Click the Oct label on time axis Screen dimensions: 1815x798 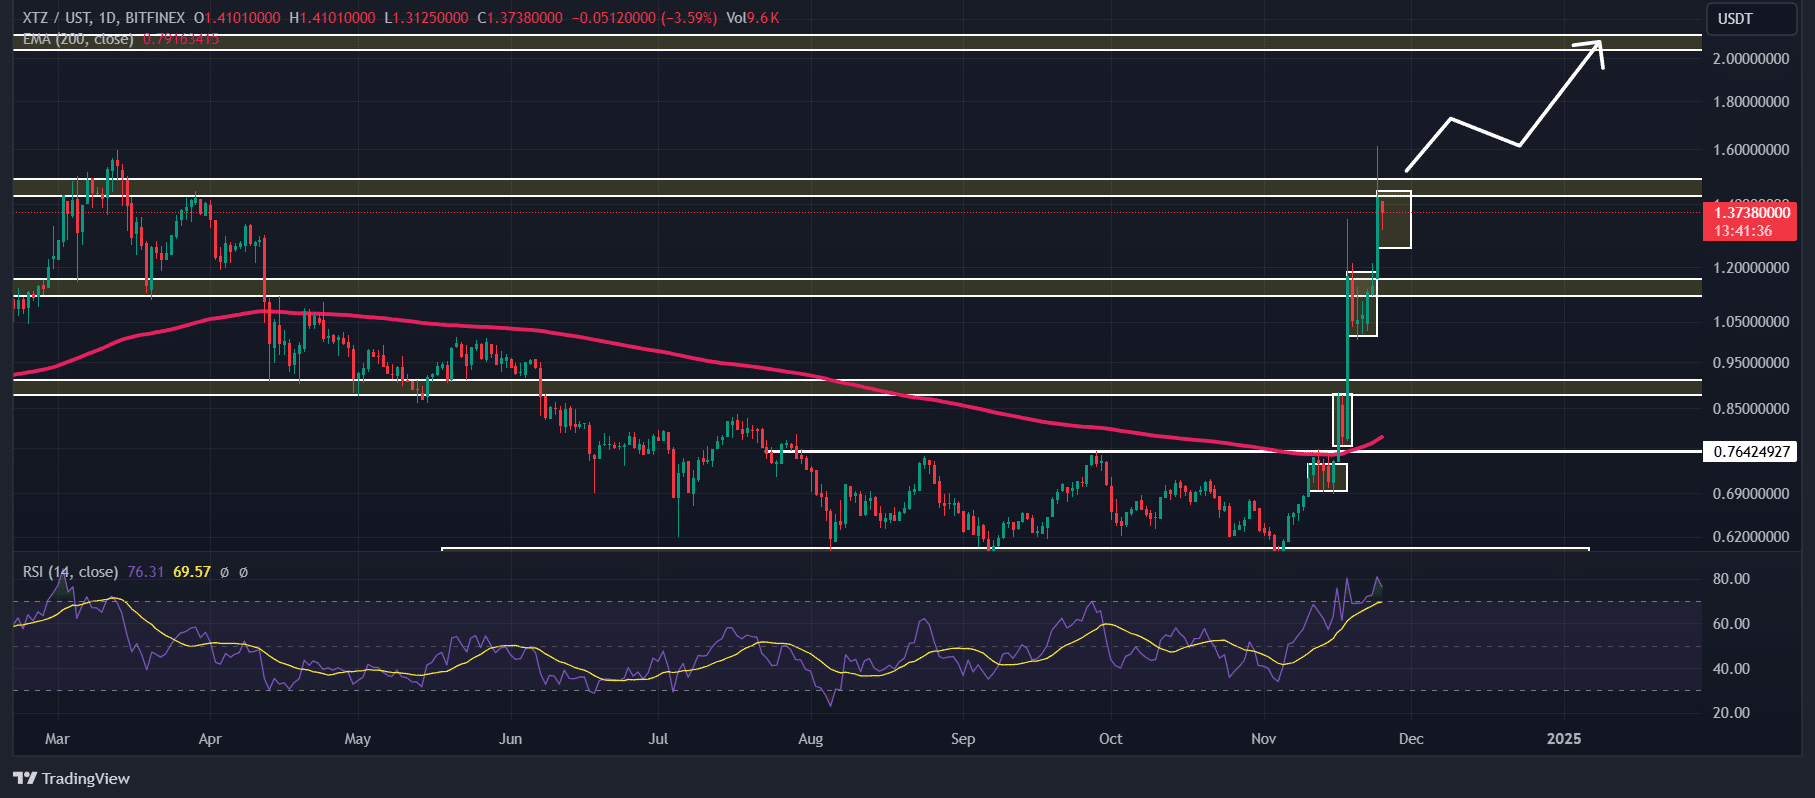1110,739
